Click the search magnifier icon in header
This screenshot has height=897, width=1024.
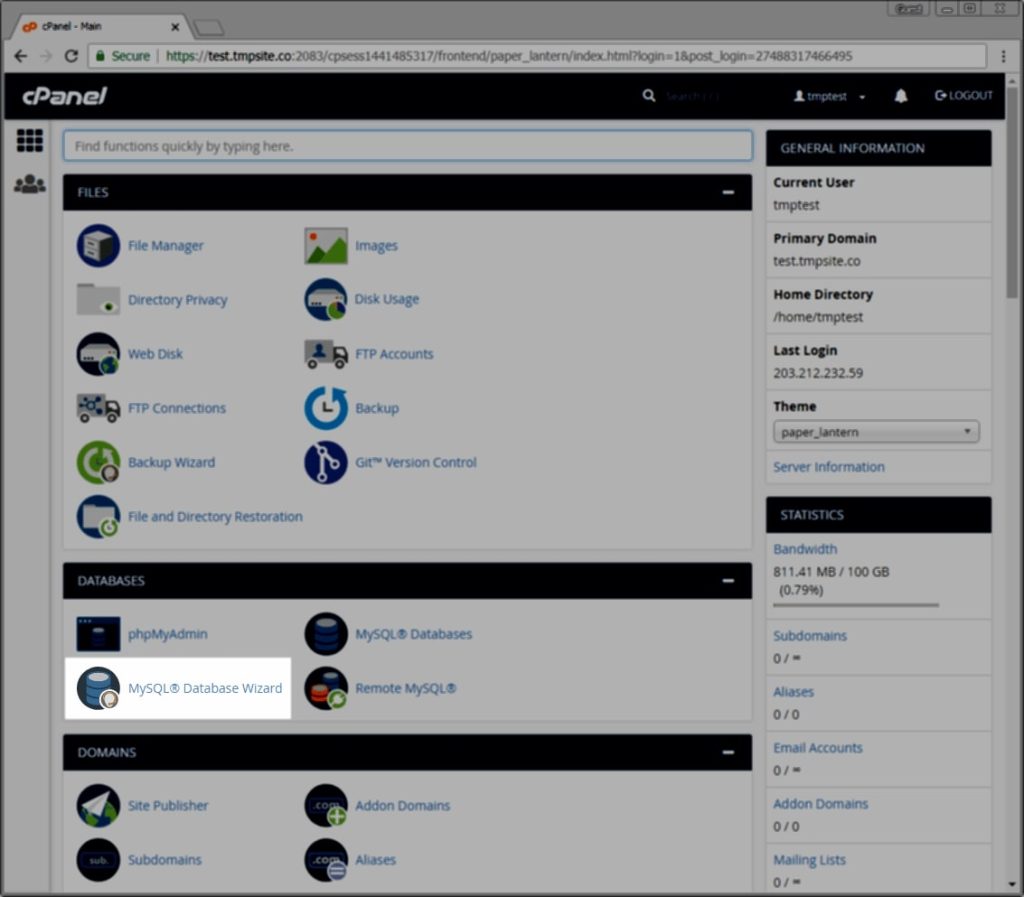[648, 95]
